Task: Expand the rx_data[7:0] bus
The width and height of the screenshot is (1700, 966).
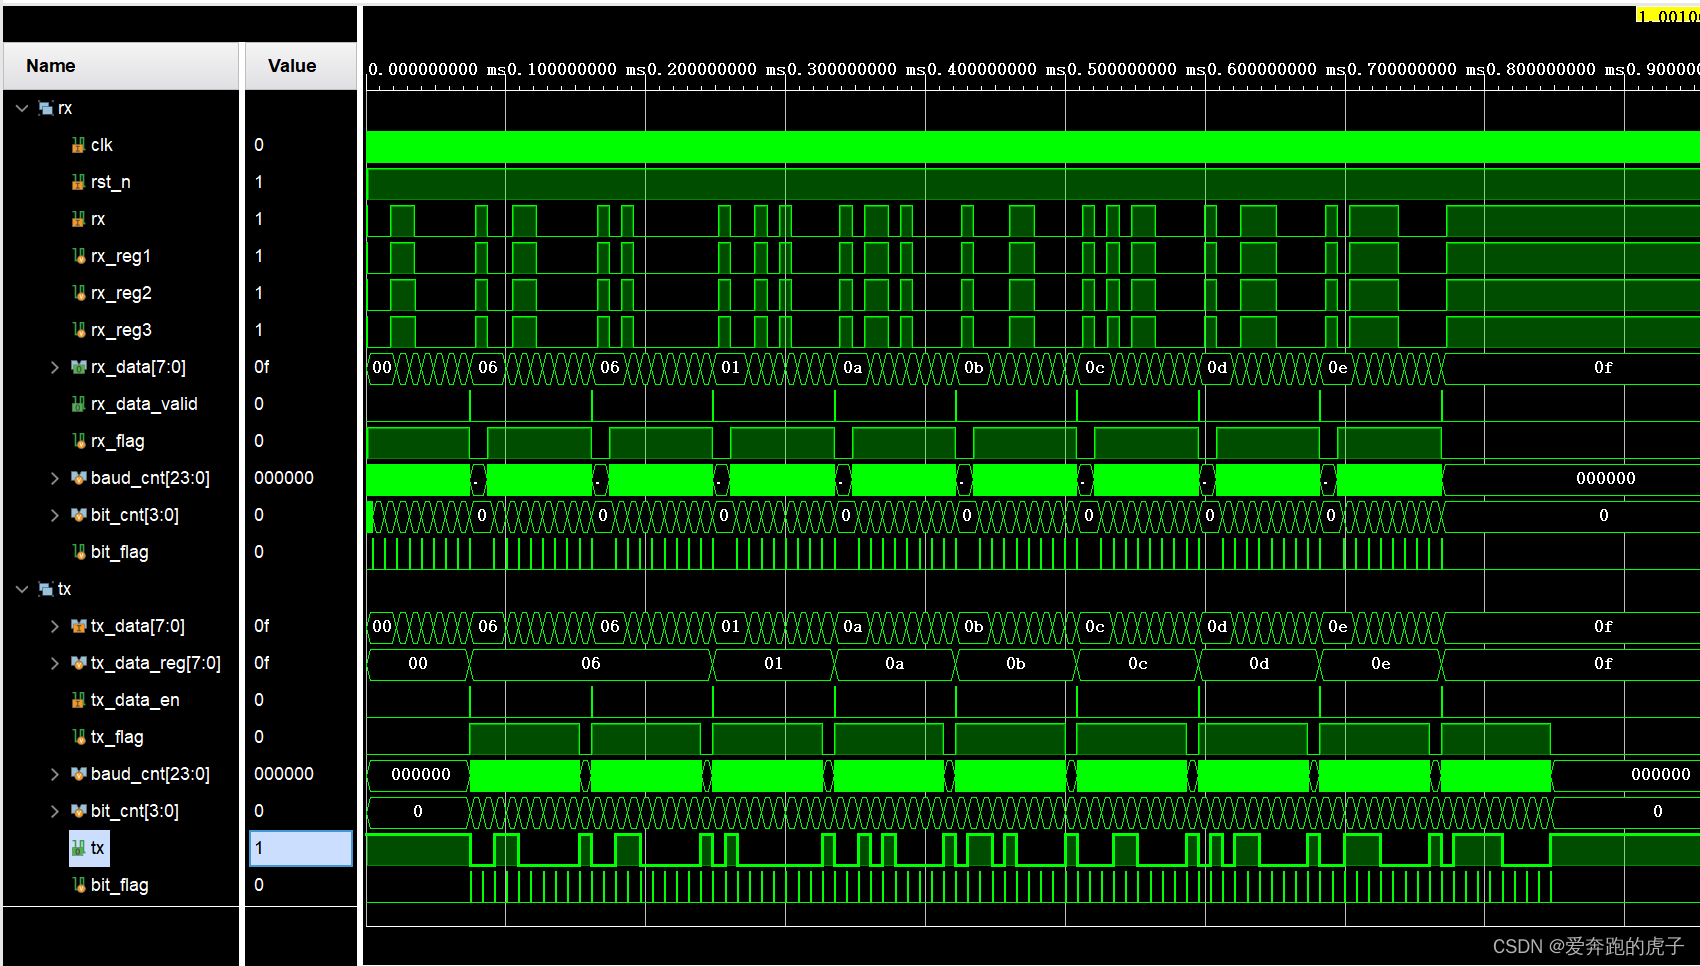Action: point(55,367)
